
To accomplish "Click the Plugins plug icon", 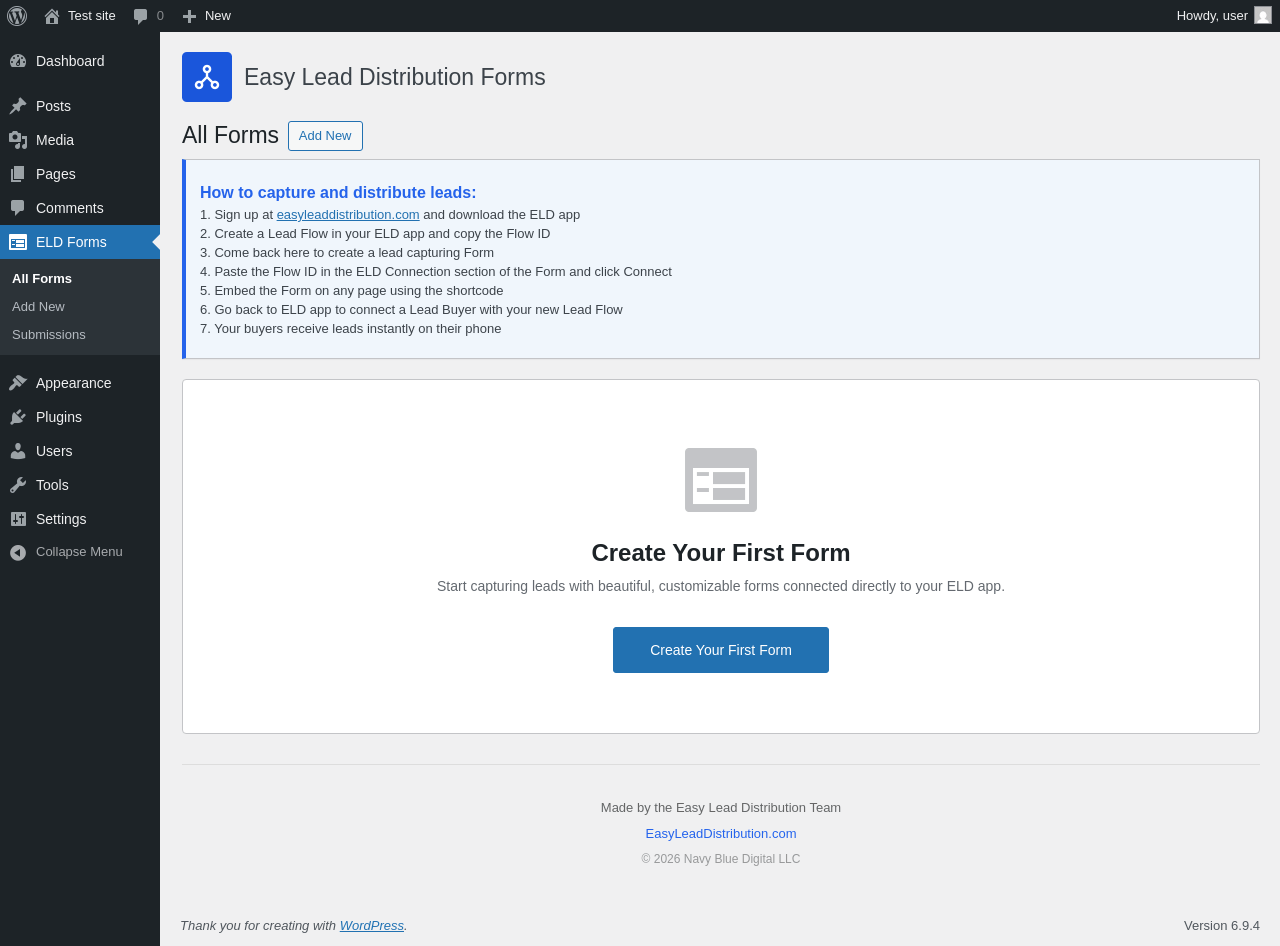I will 18,417.
